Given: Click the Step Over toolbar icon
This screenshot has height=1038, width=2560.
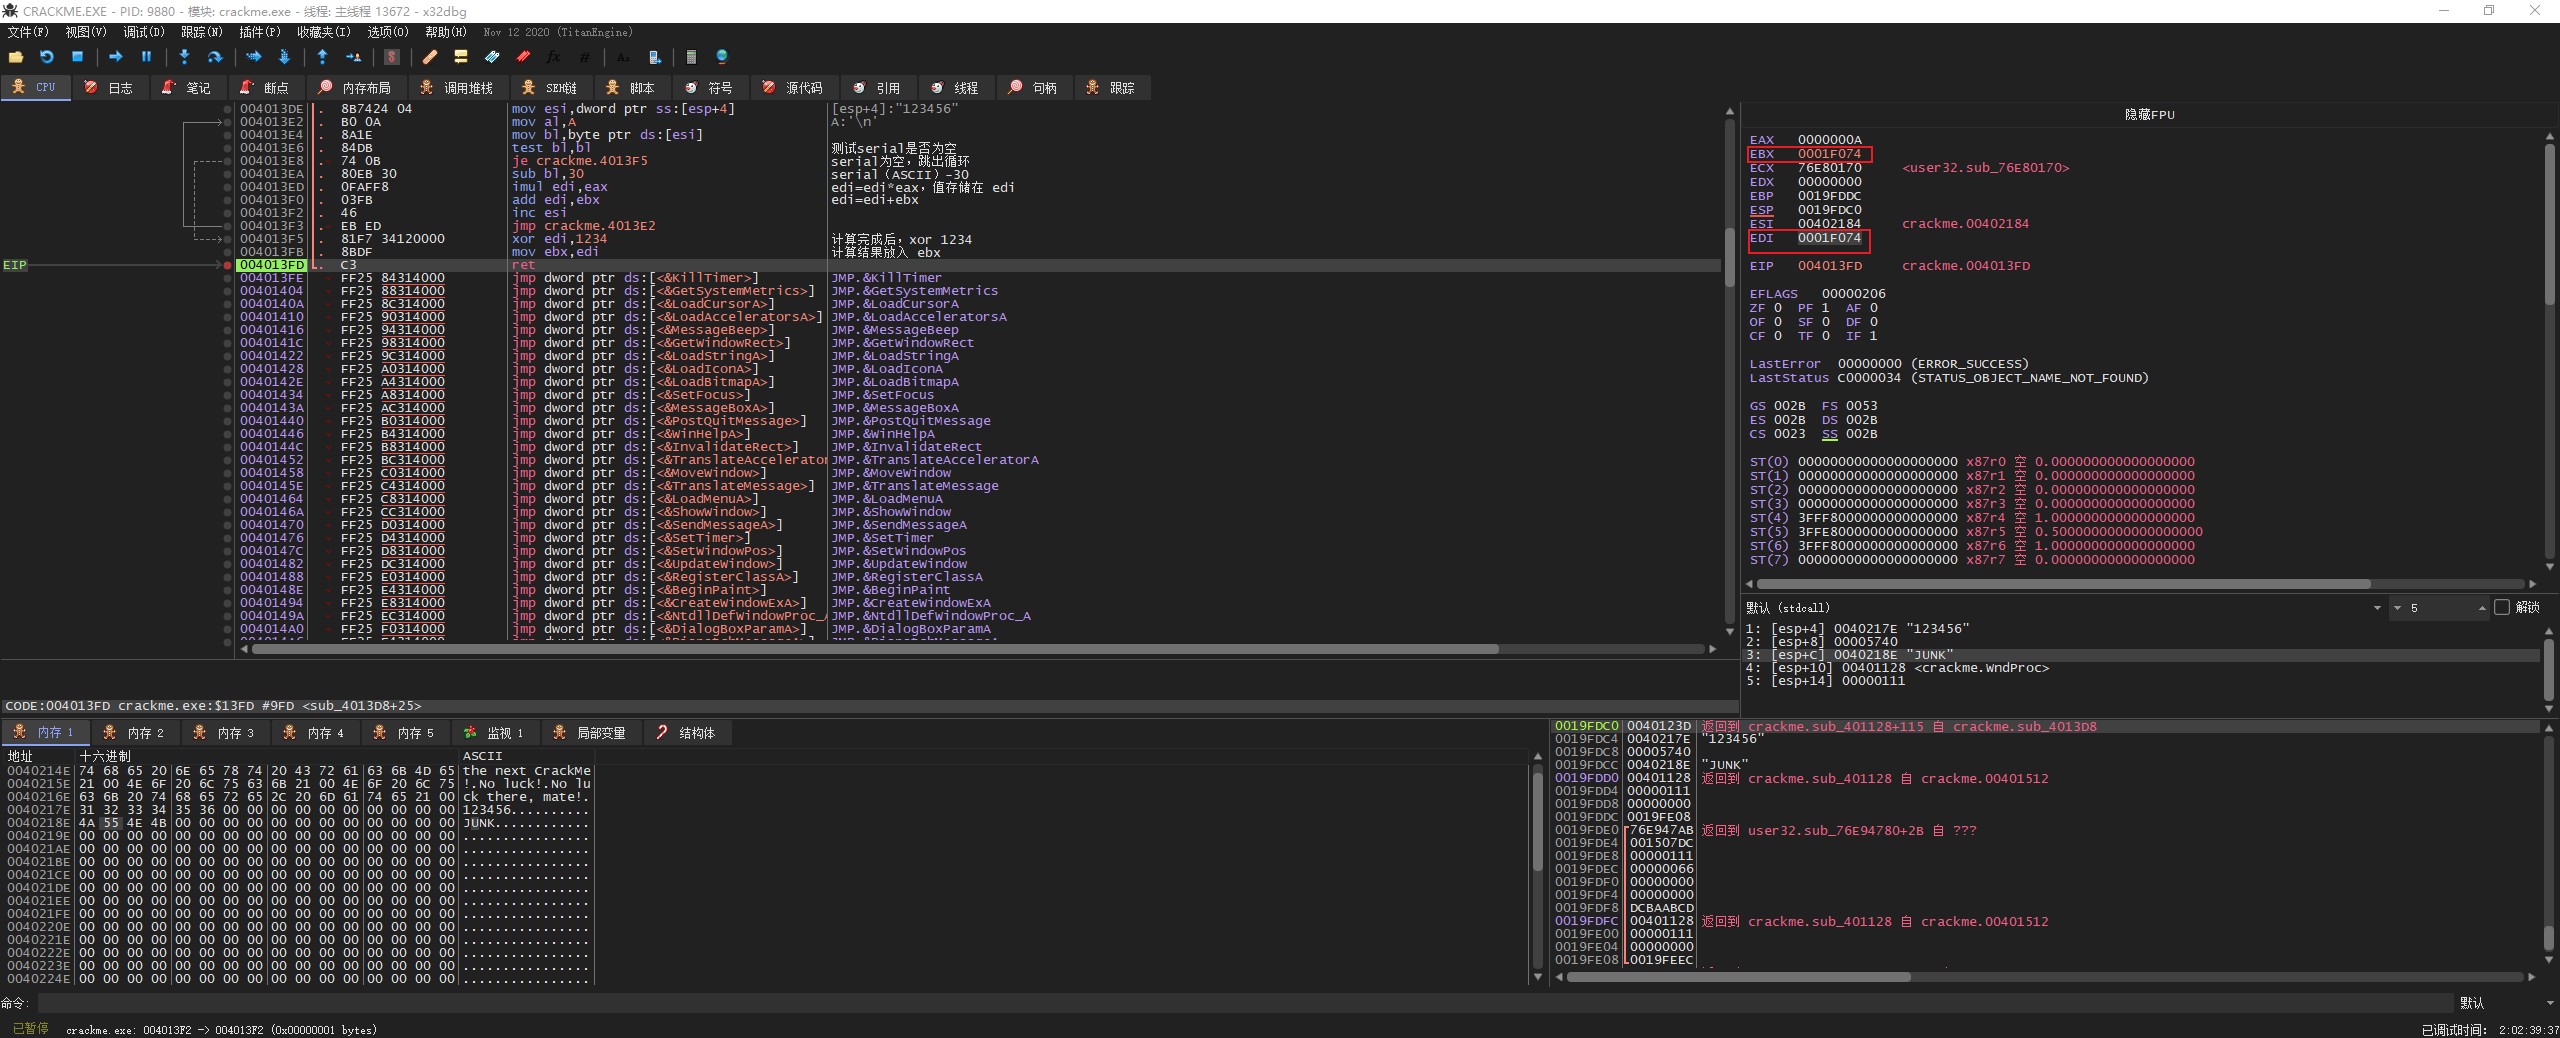Looking at the screenshot, I should pyautogui.click(x=214, y=57).
